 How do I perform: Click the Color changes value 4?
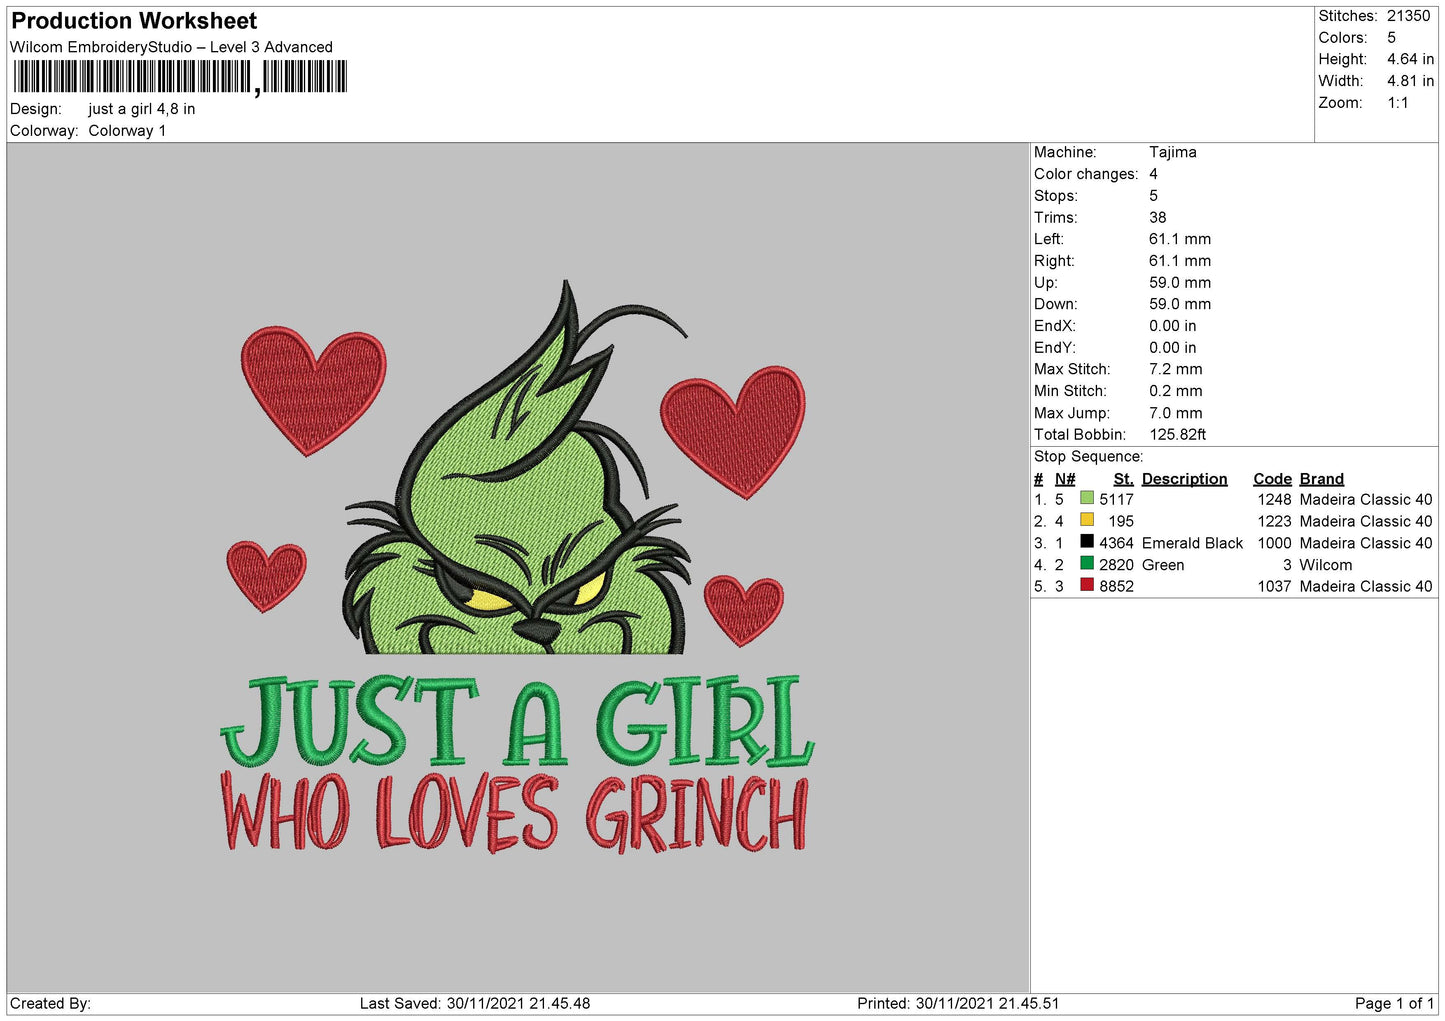click(x=1153, y=174)
